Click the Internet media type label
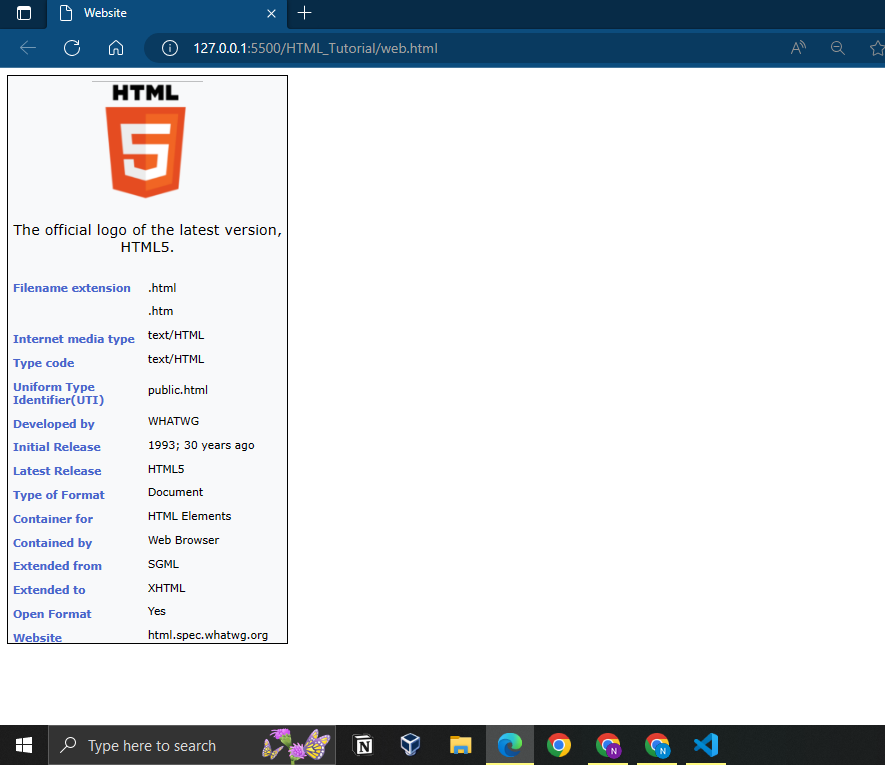The height and width of the screenshot is (765, 885). pyautogui.click(x=74, y=339)
